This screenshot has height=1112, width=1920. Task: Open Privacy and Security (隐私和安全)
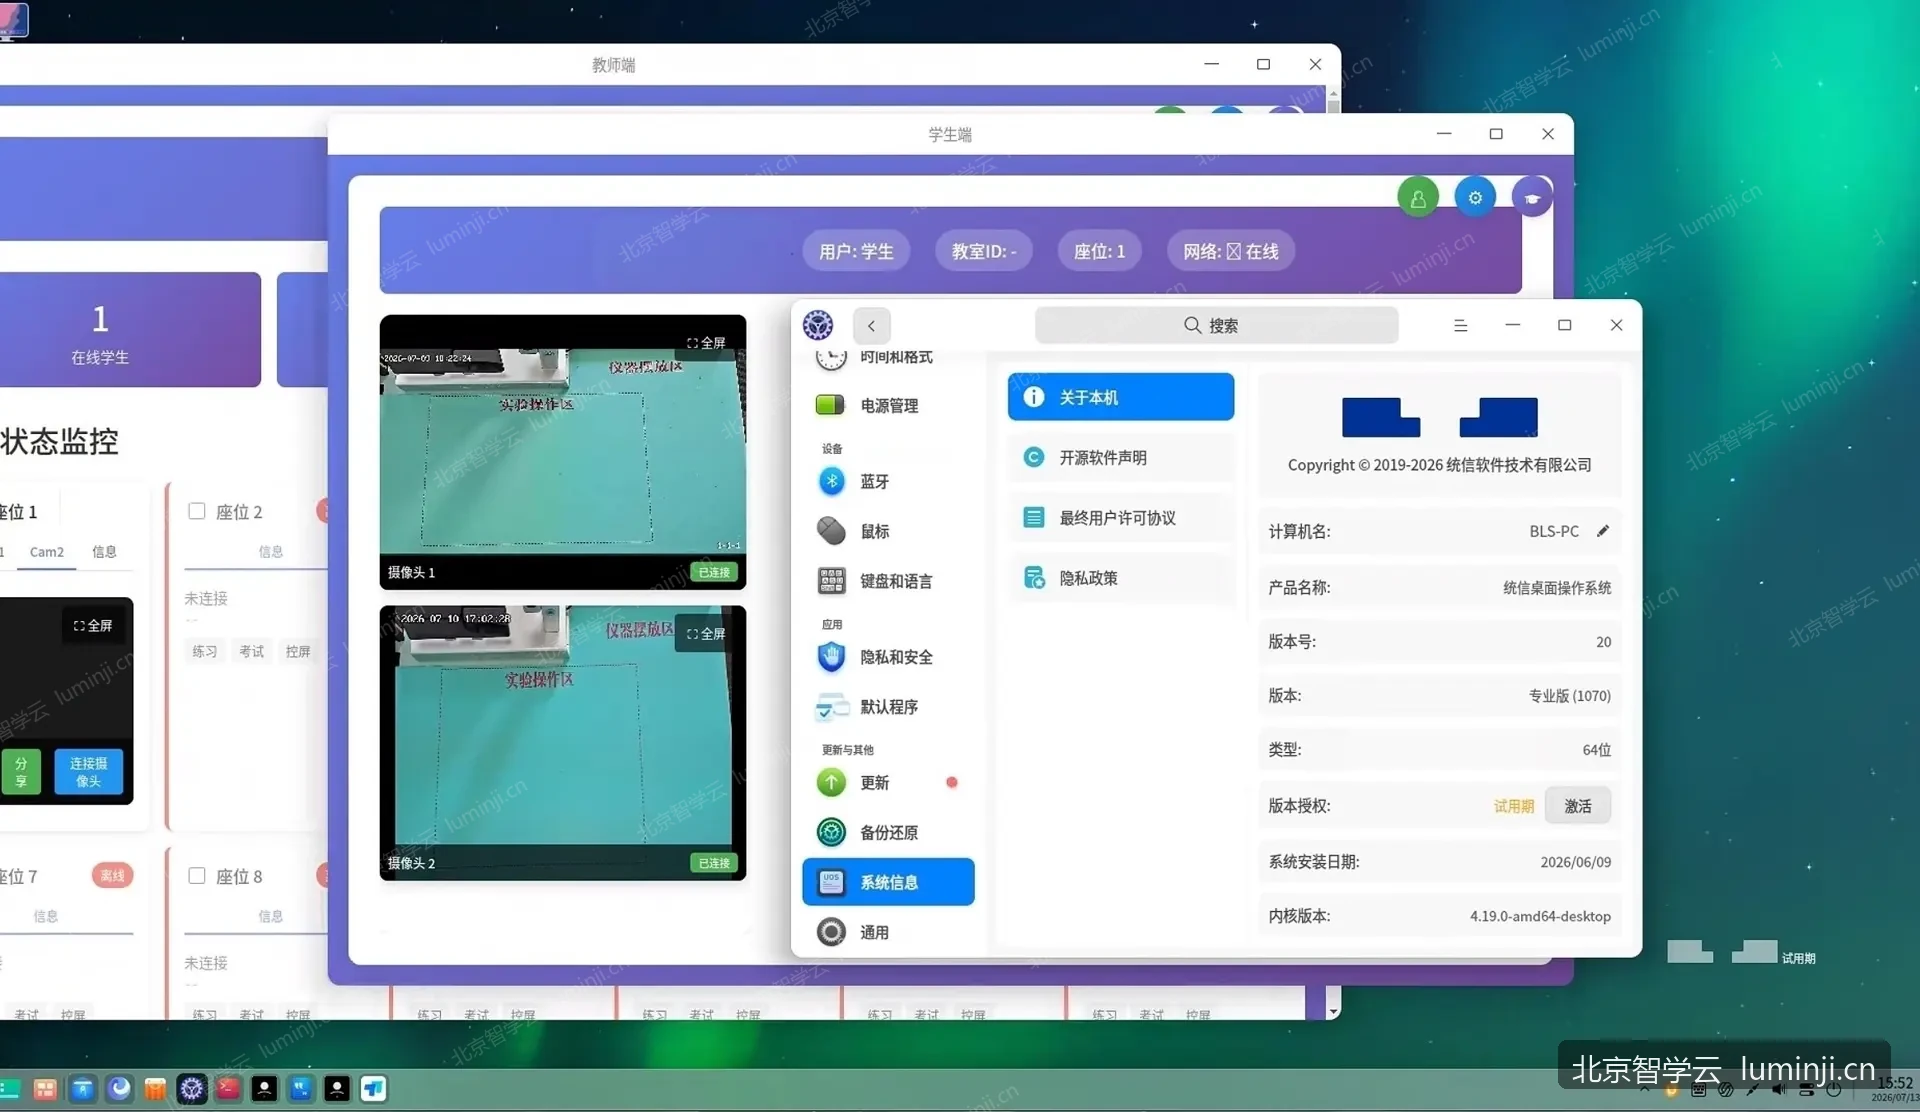click(888, 657)
